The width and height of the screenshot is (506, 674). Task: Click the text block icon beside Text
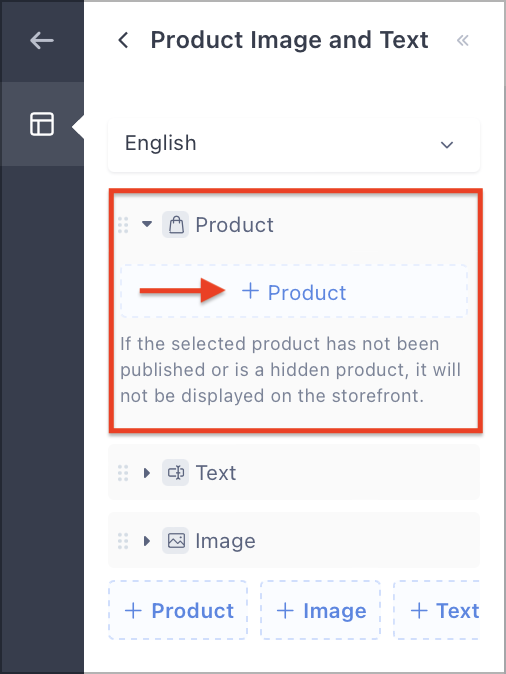pos(175,472)
